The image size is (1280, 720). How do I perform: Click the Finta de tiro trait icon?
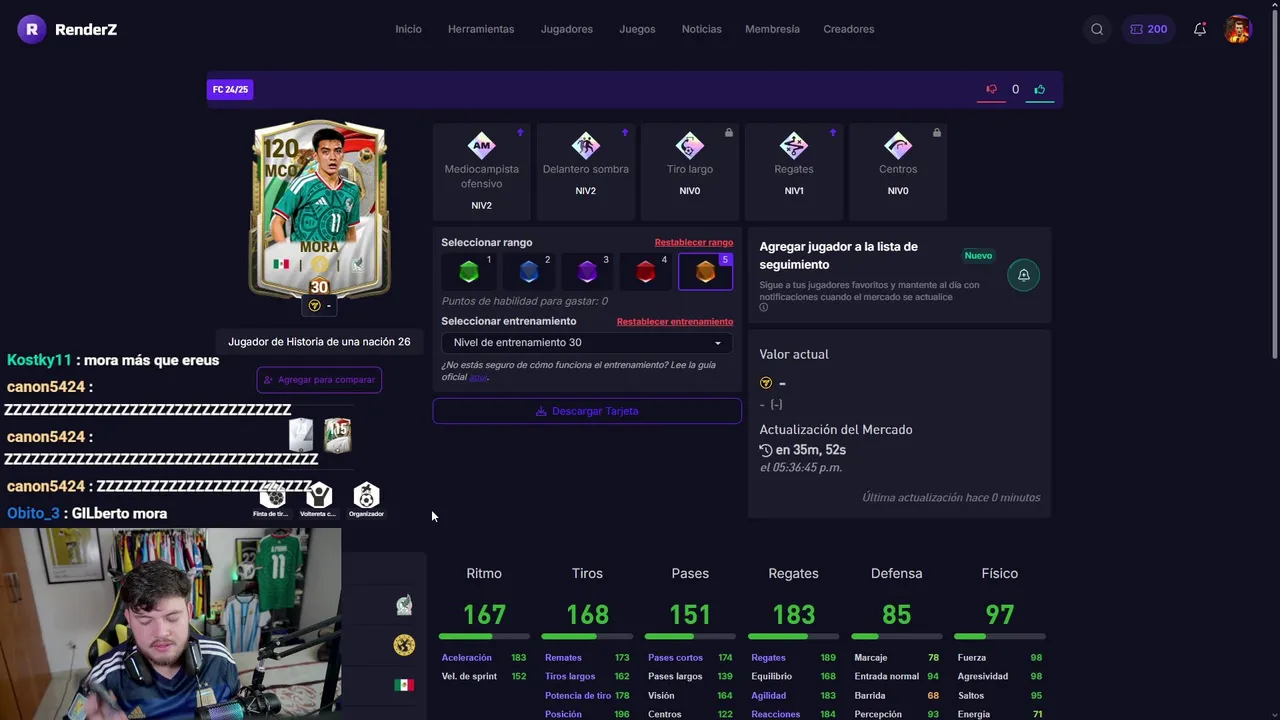[272, 496]
